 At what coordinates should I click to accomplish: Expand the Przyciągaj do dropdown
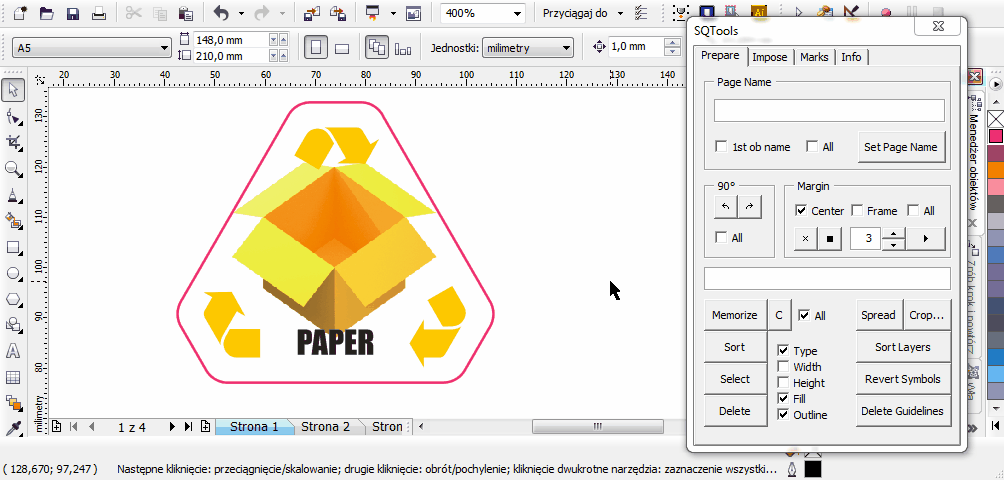pos(620,13)
